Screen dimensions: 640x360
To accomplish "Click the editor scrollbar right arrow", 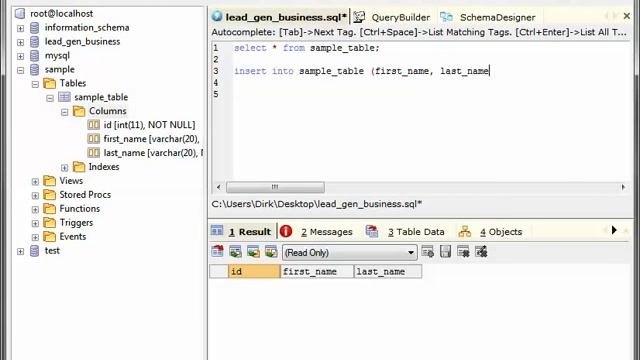I will point(623,187).
